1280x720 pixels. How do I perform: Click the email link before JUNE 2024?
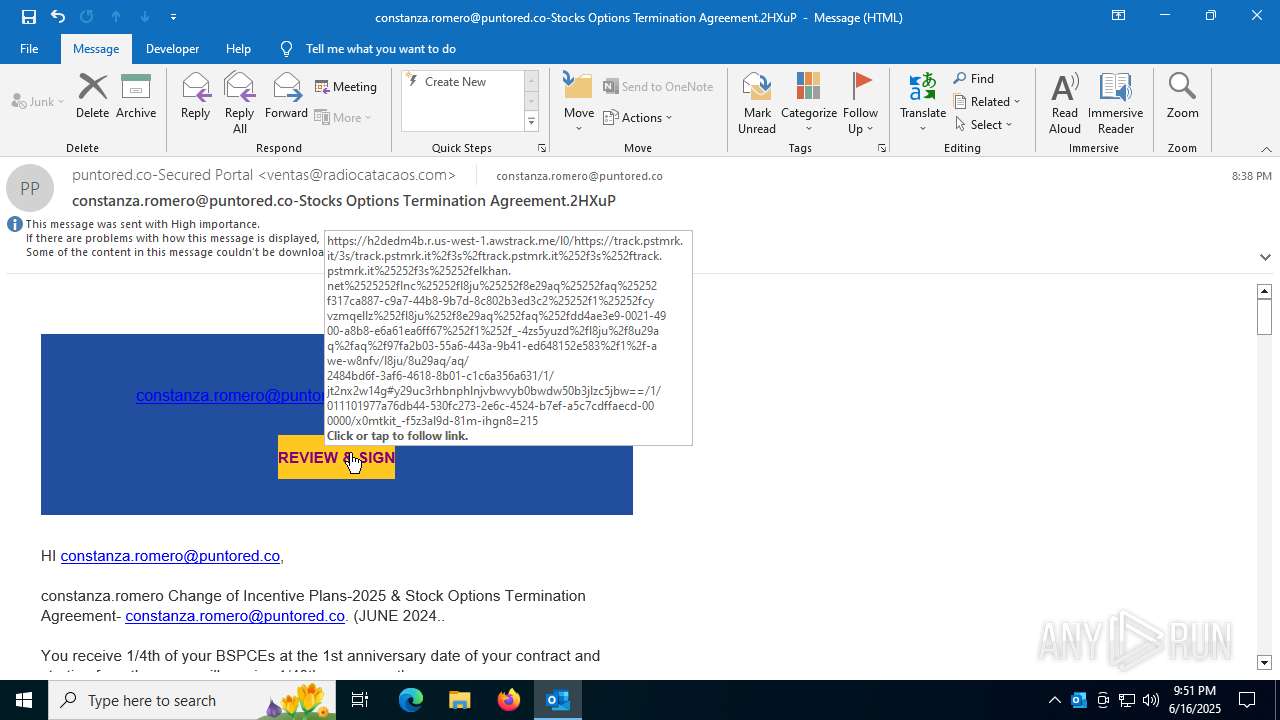click(x=235, y=616)
